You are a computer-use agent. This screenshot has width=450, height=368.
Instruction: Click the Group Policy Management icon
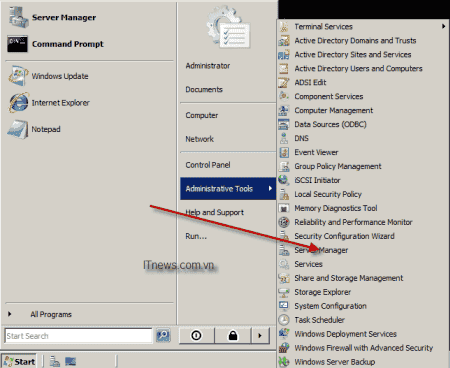[284, 166]
